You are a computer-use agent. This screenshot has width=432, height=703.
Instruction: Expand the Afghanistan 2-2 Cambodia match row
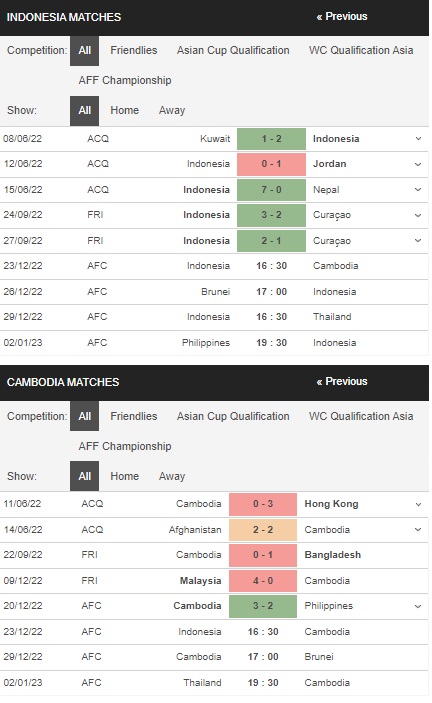coord(418,530)
